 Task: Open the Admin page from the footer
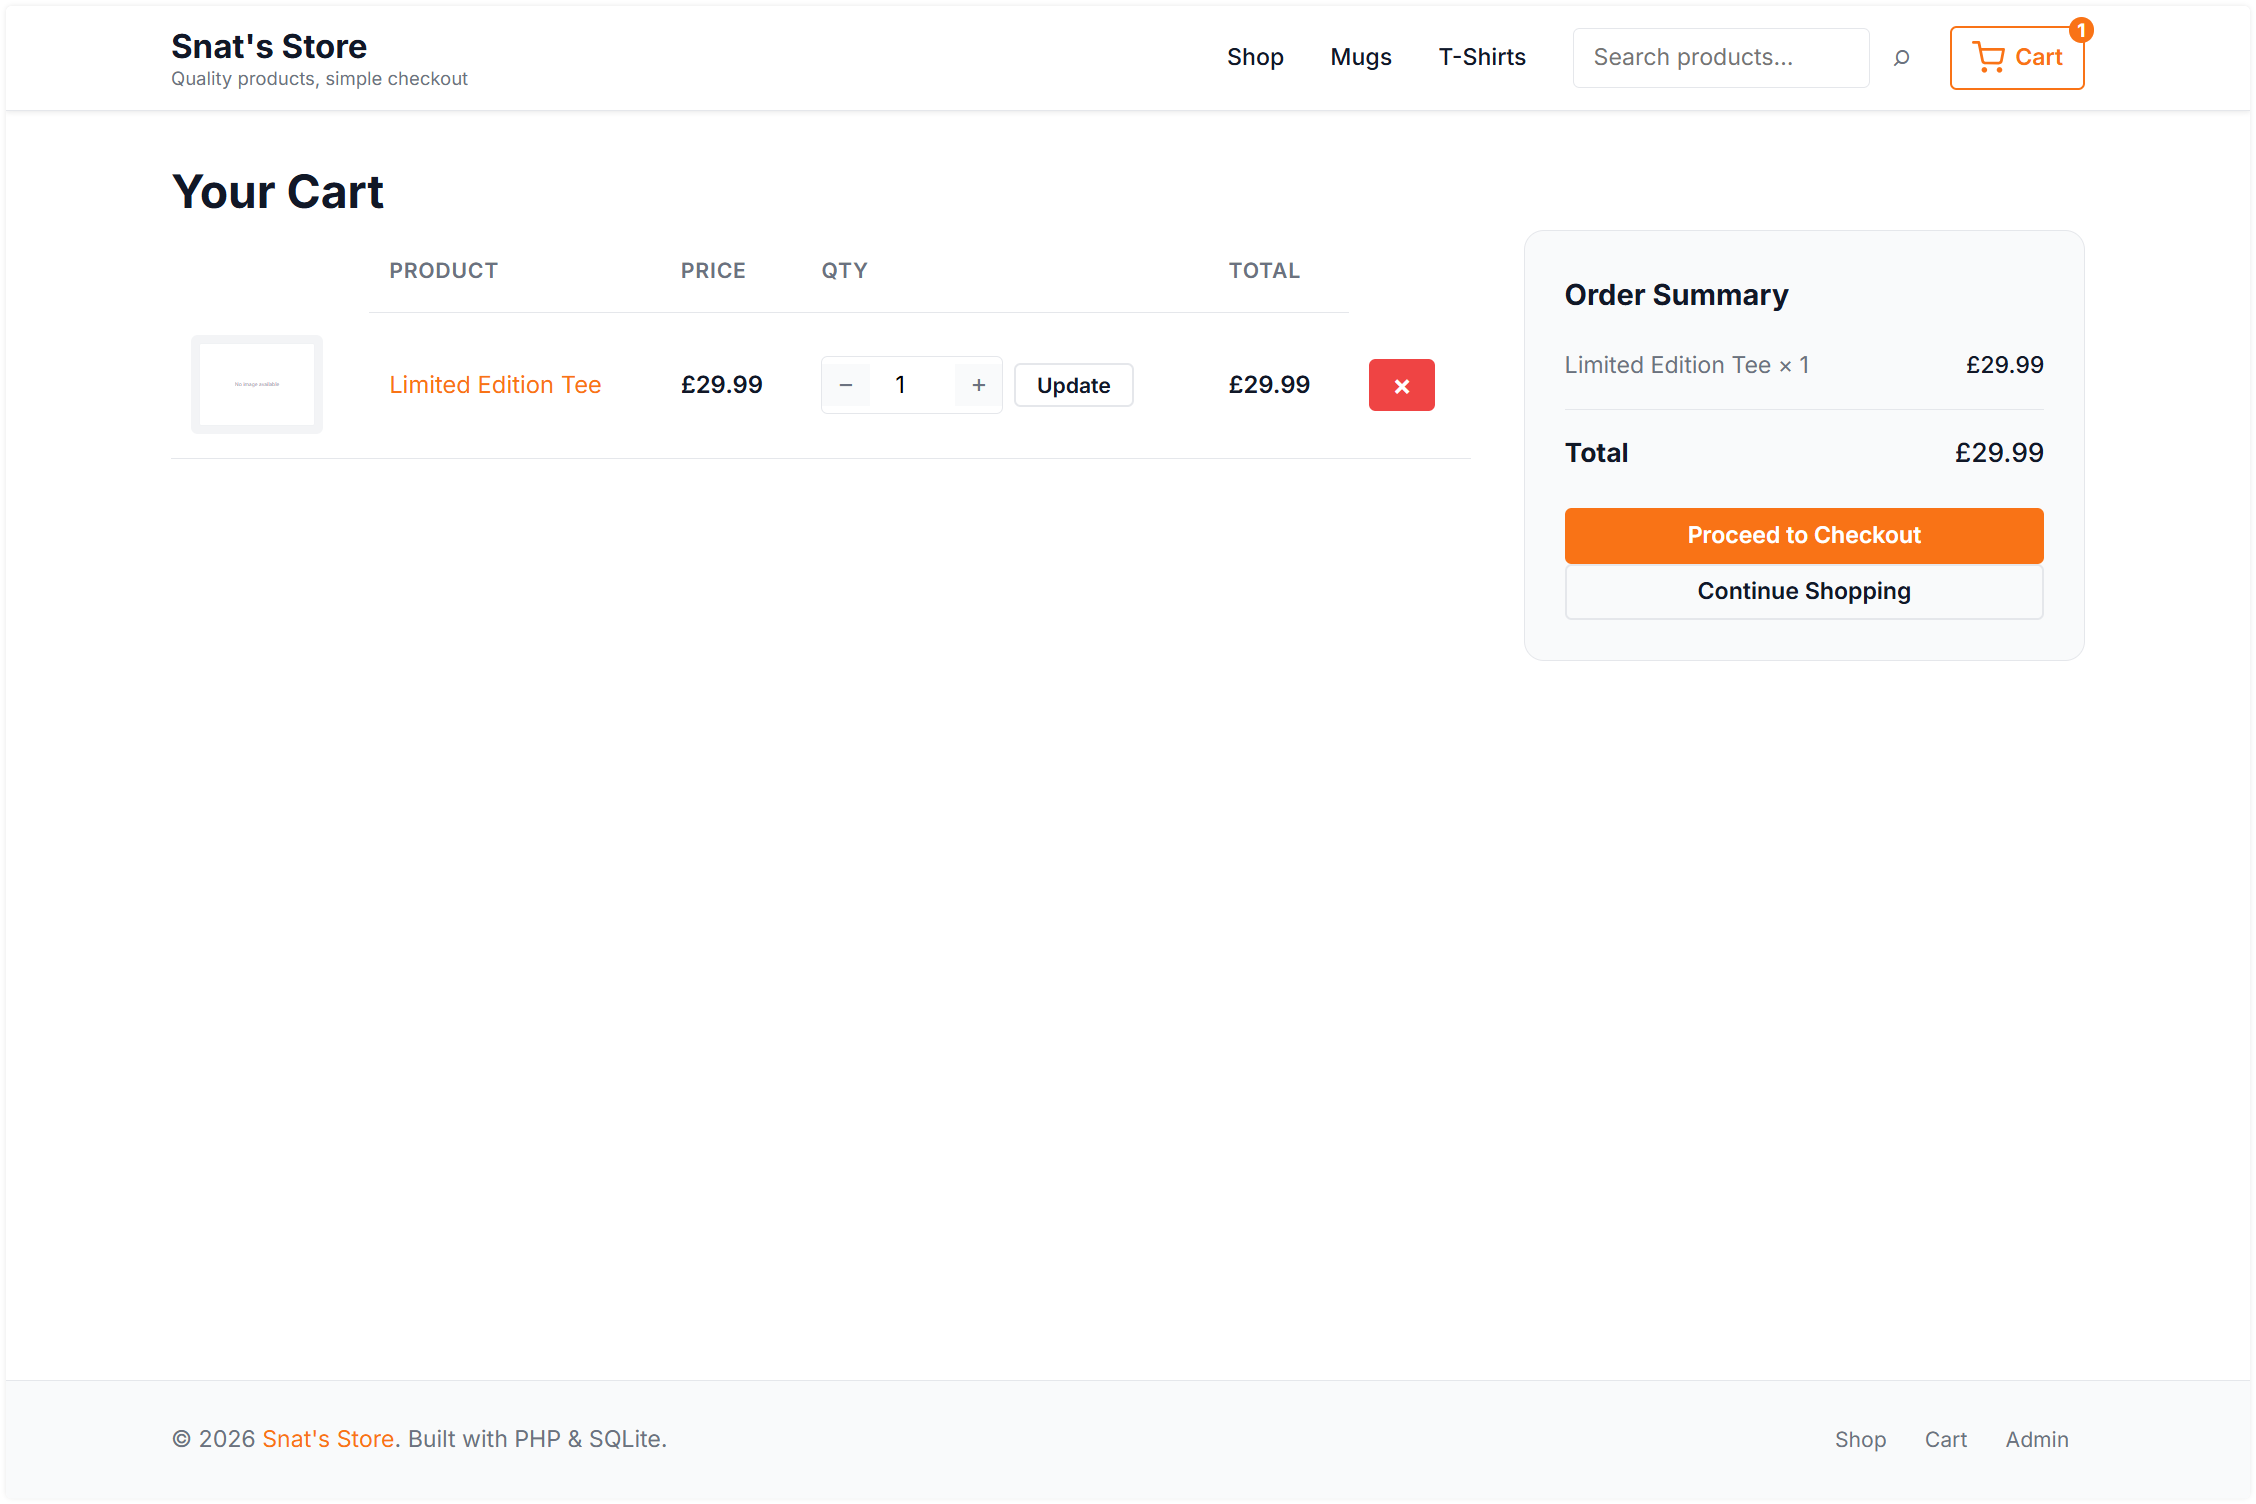pos(2037,1438)
